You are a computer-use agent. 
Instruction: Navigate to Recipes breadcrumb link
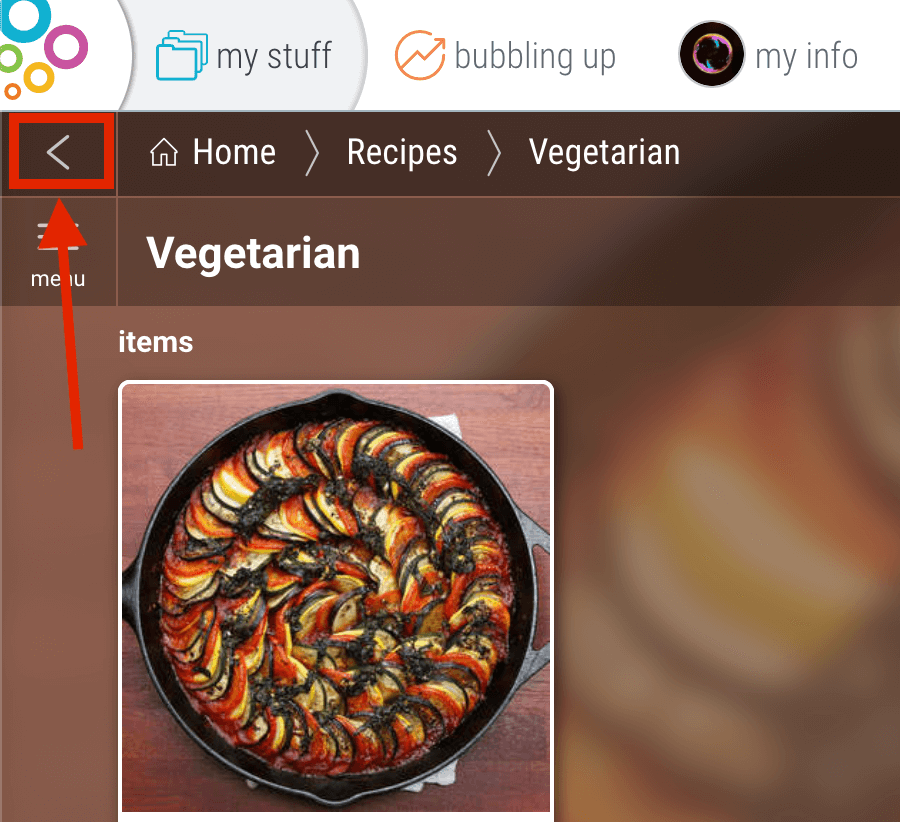402,153
